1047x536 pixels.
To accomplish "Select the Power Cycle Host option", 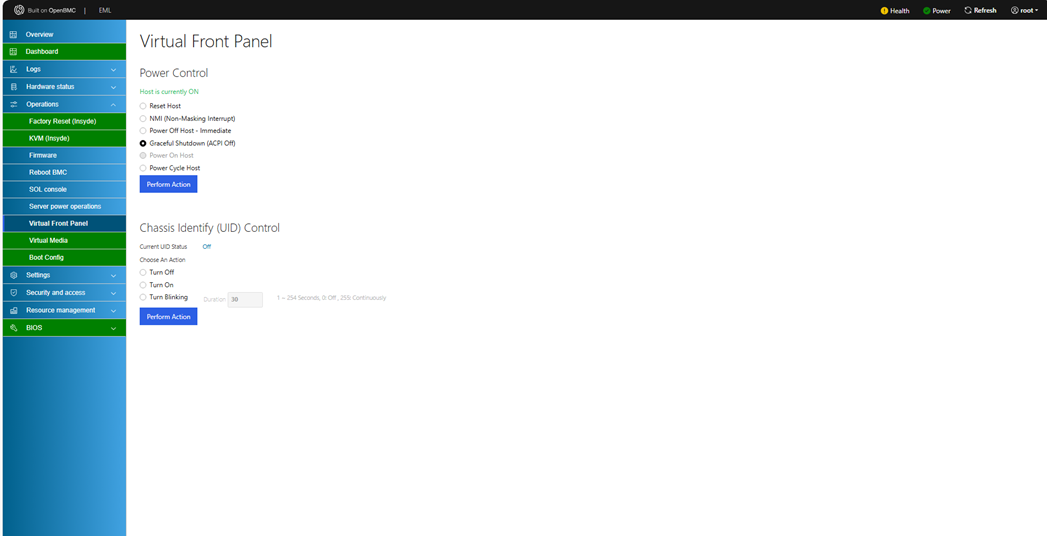I will pyautogui.click(x=143, y=168).
